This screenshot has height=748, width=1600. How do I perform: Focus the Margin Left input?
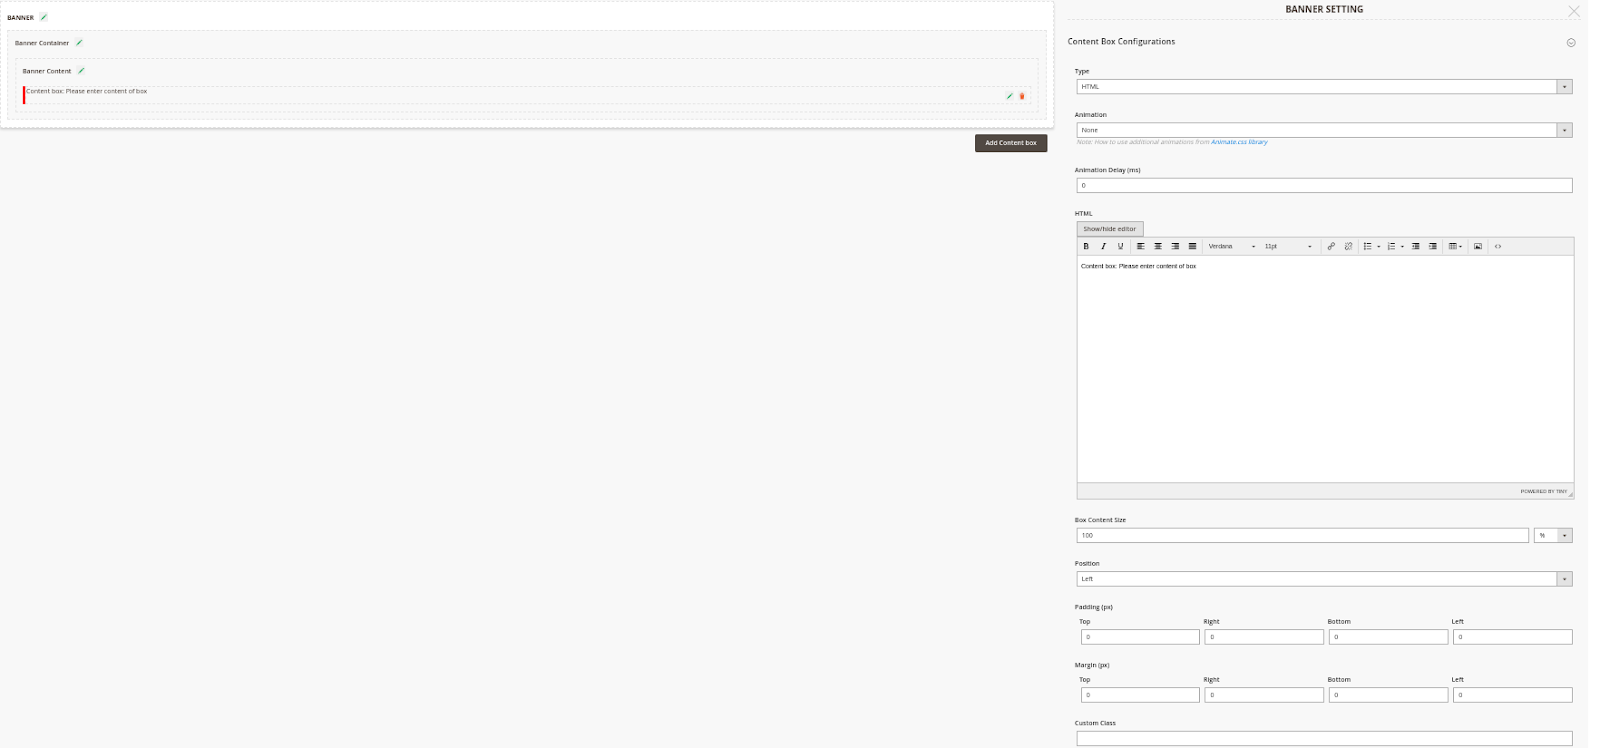(1513, 695)
